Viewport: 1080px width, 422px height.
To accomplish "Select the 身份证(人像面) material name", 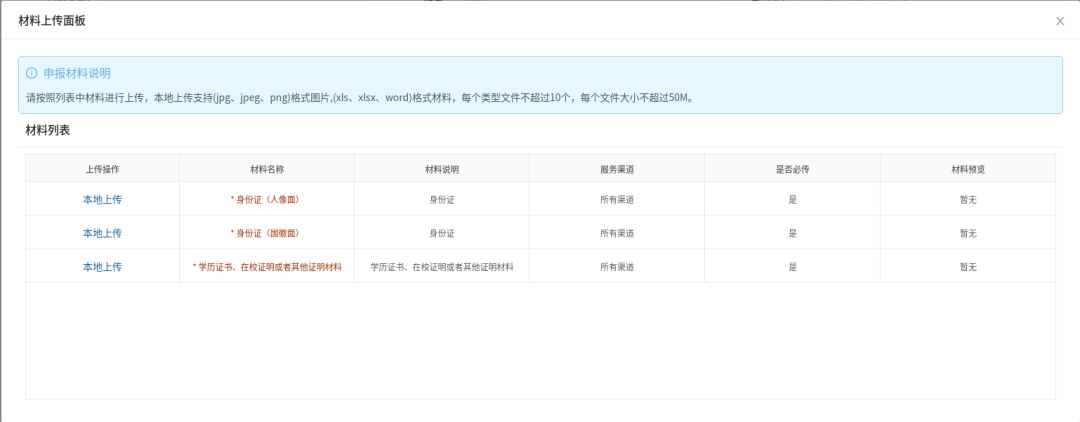I will tap(267, 199).
